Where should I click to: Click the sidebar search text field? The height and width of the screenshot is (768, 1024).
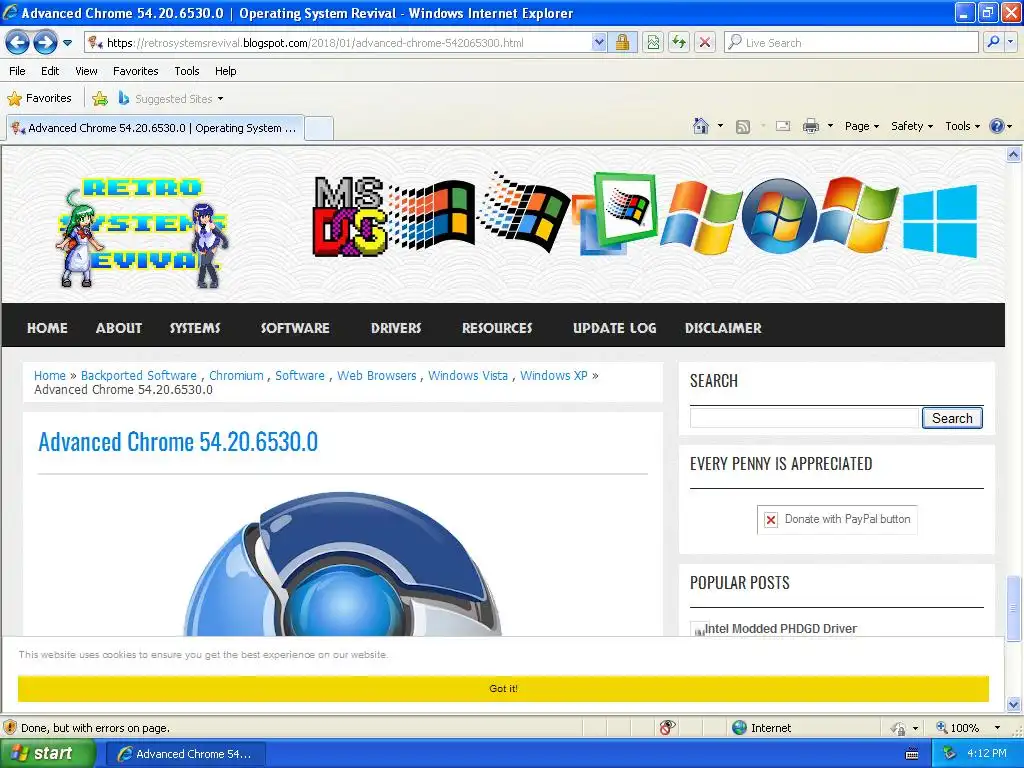pyautogui.click(x=805, y=418)
